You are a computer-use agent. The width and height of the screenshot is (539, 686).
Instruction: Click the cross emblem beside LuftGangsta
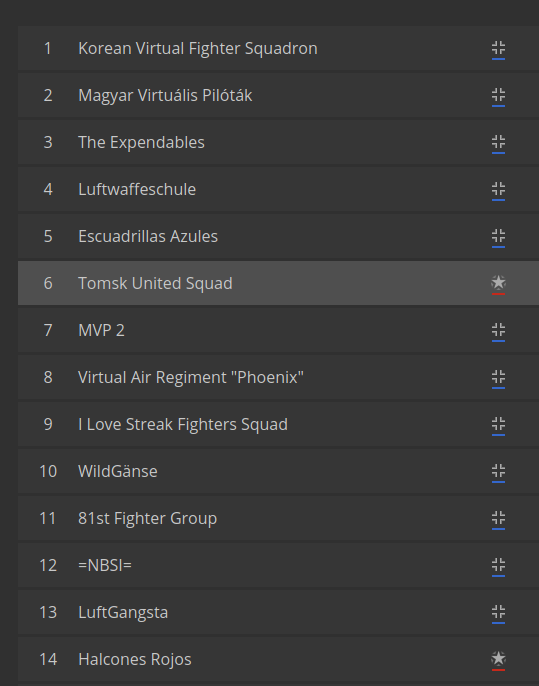[x=498, y=612]
